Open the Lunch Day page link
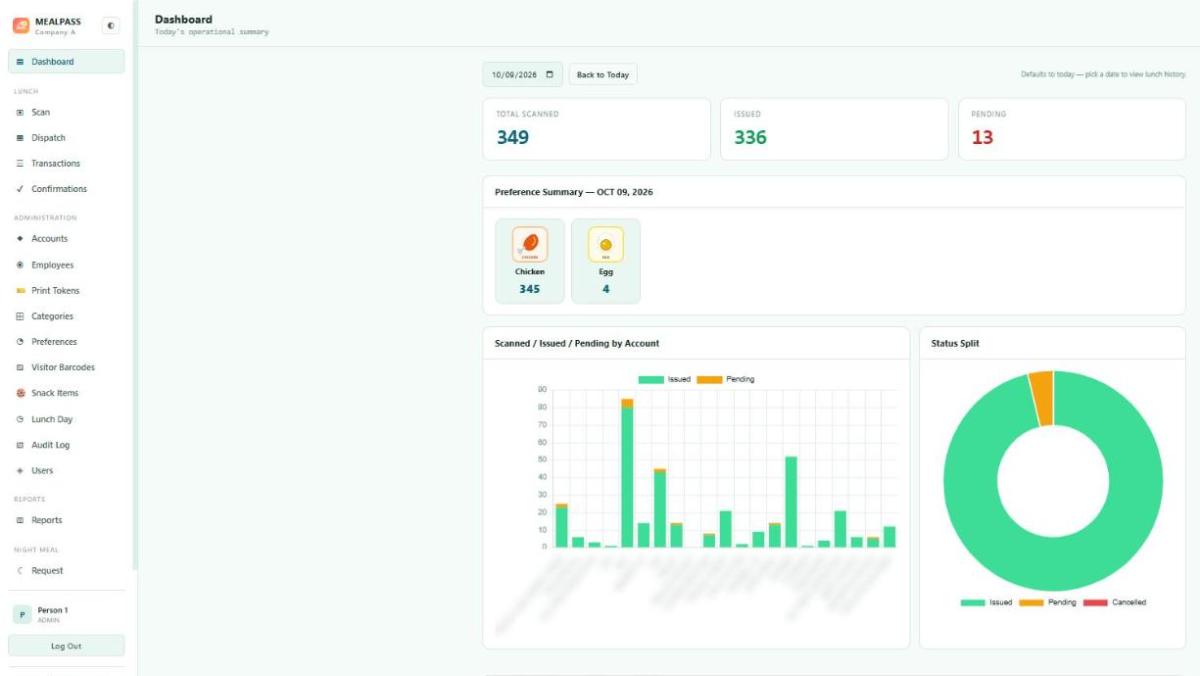Viewport: 1200px width, 676px height. click(66, 420)
